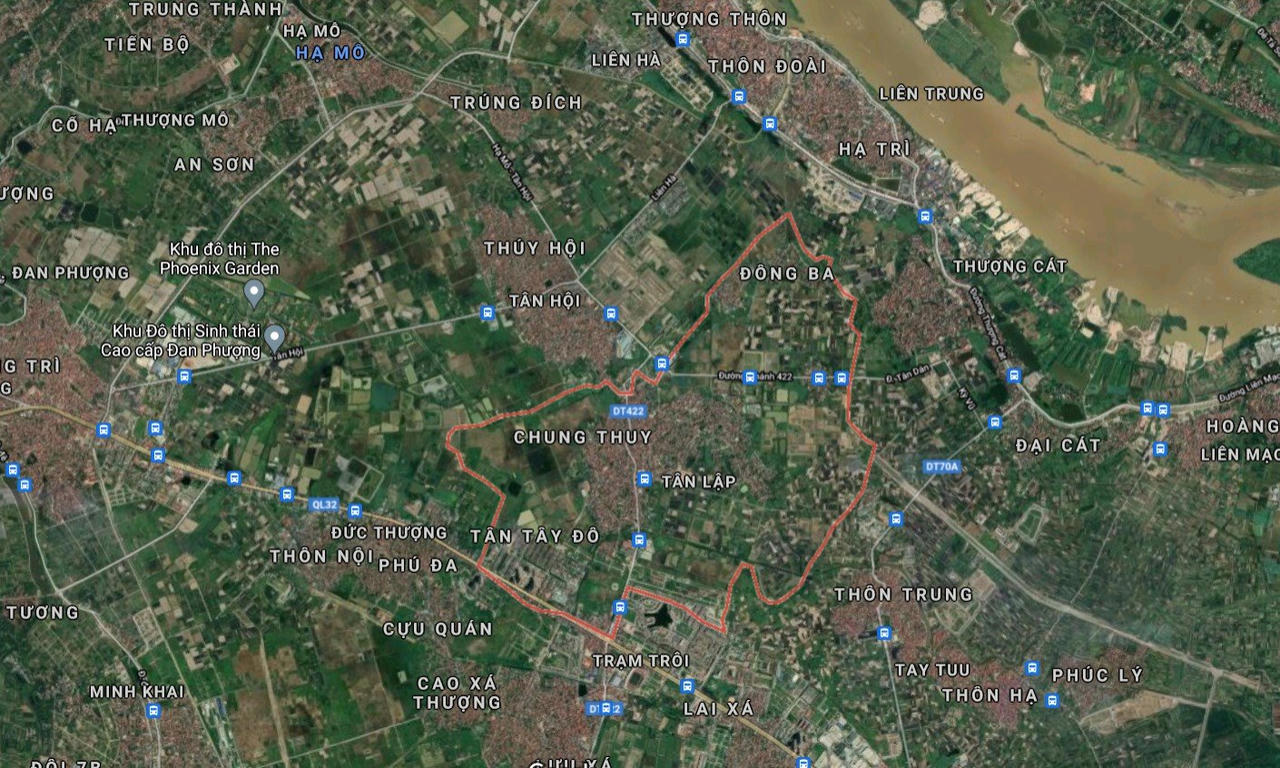Select the Đông Ba area label
The width and height of the screenshot is (1280, 768).
pyautogui.click(x=788, y=273)
